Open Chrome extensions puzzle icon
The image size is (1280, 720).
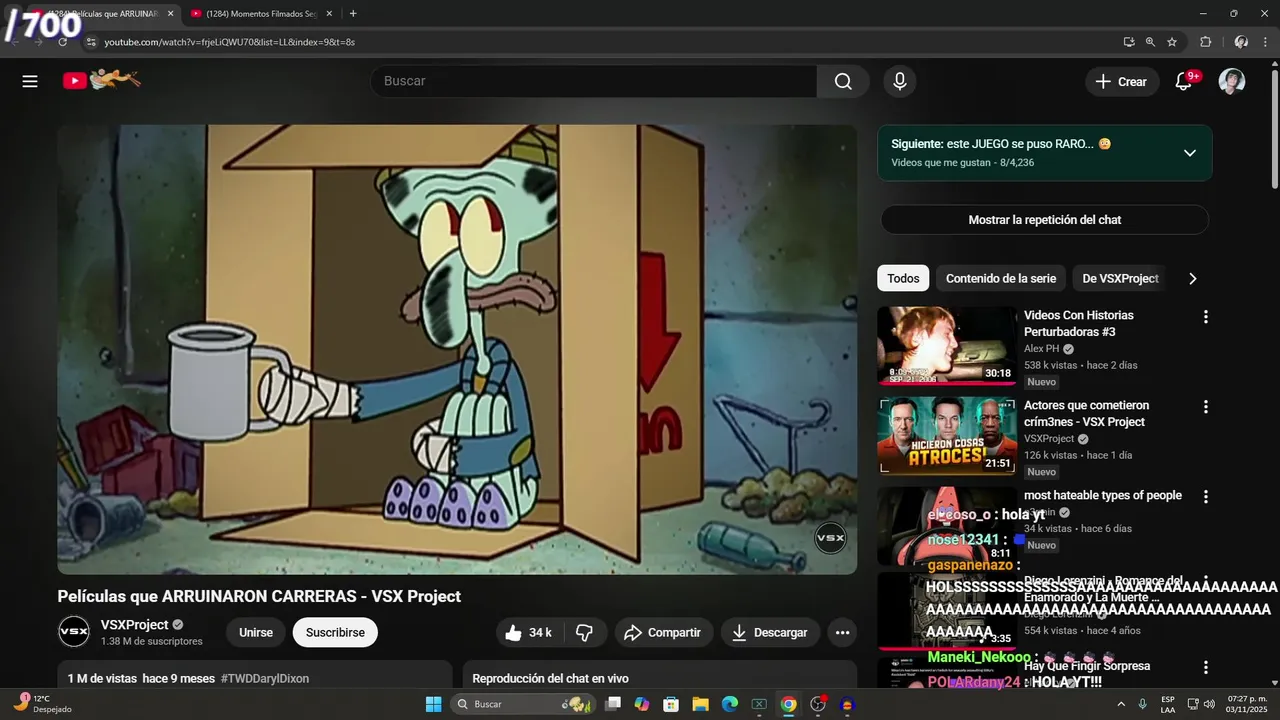pyautogui.click(x=1205, y=42)
